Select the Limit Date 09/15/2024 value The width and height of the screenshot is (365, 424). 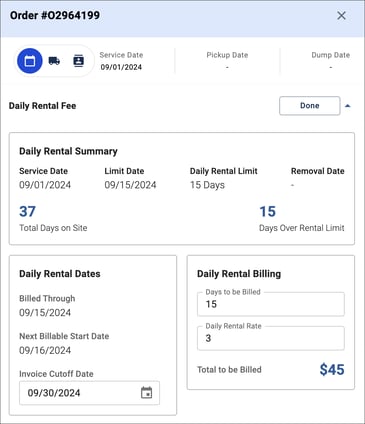(130, 185)
